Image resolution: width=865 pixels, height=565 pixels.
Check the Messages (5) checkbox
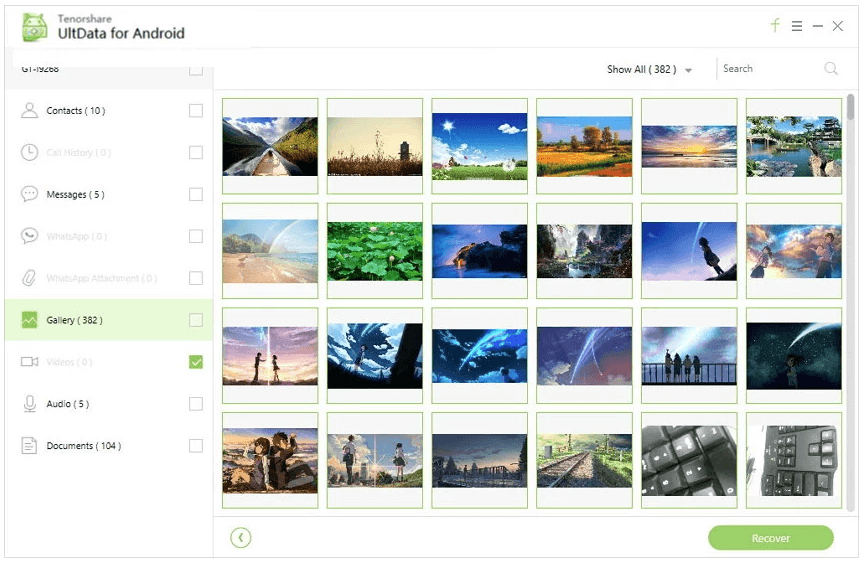click(196, 194)
